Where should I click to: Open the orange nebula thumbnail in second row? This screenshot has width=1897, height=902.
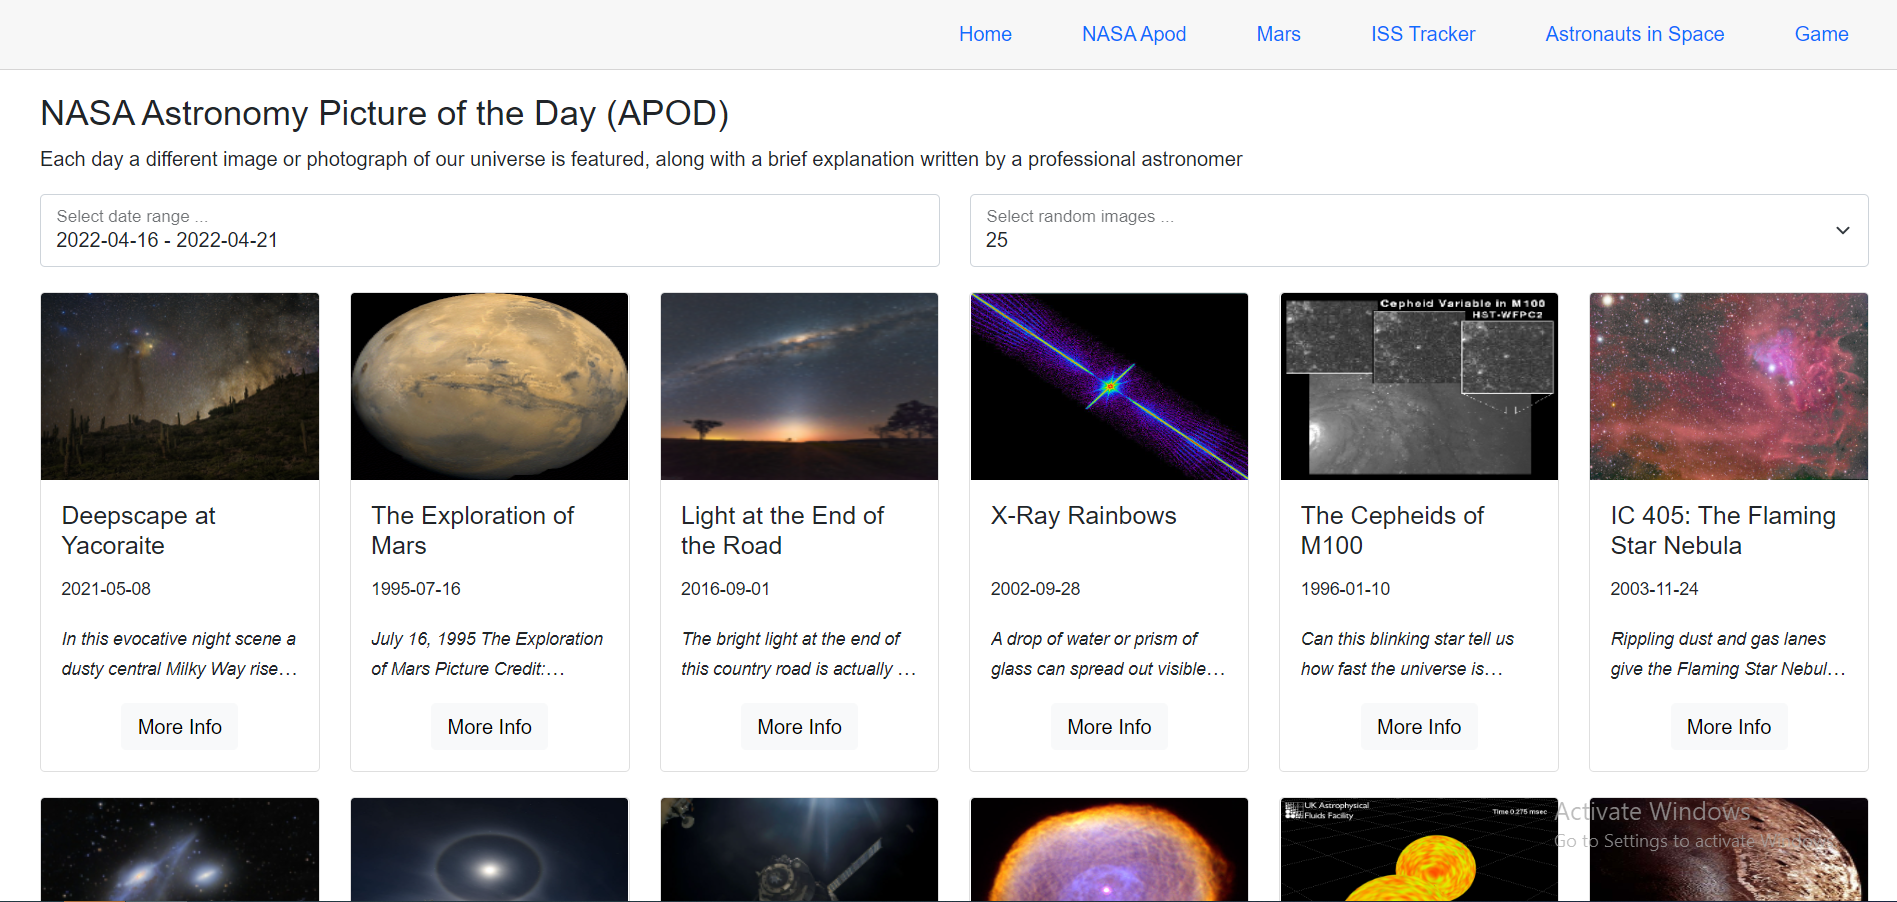click(1109, 850)
